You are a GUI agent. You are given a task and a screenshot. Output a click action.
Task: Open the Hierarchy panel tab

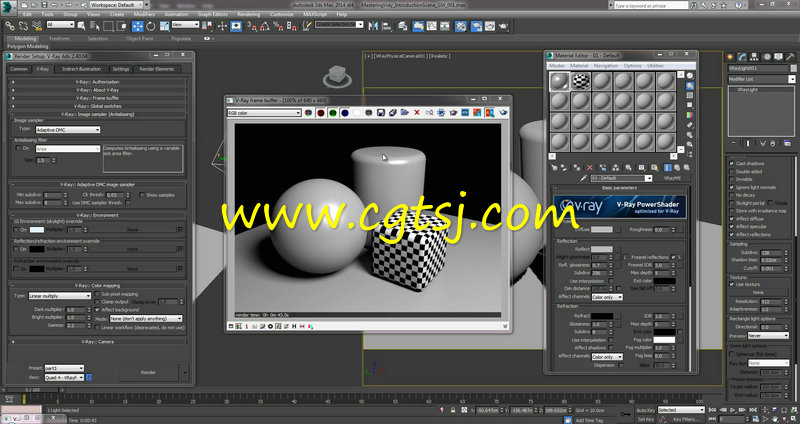pos(755,57)
